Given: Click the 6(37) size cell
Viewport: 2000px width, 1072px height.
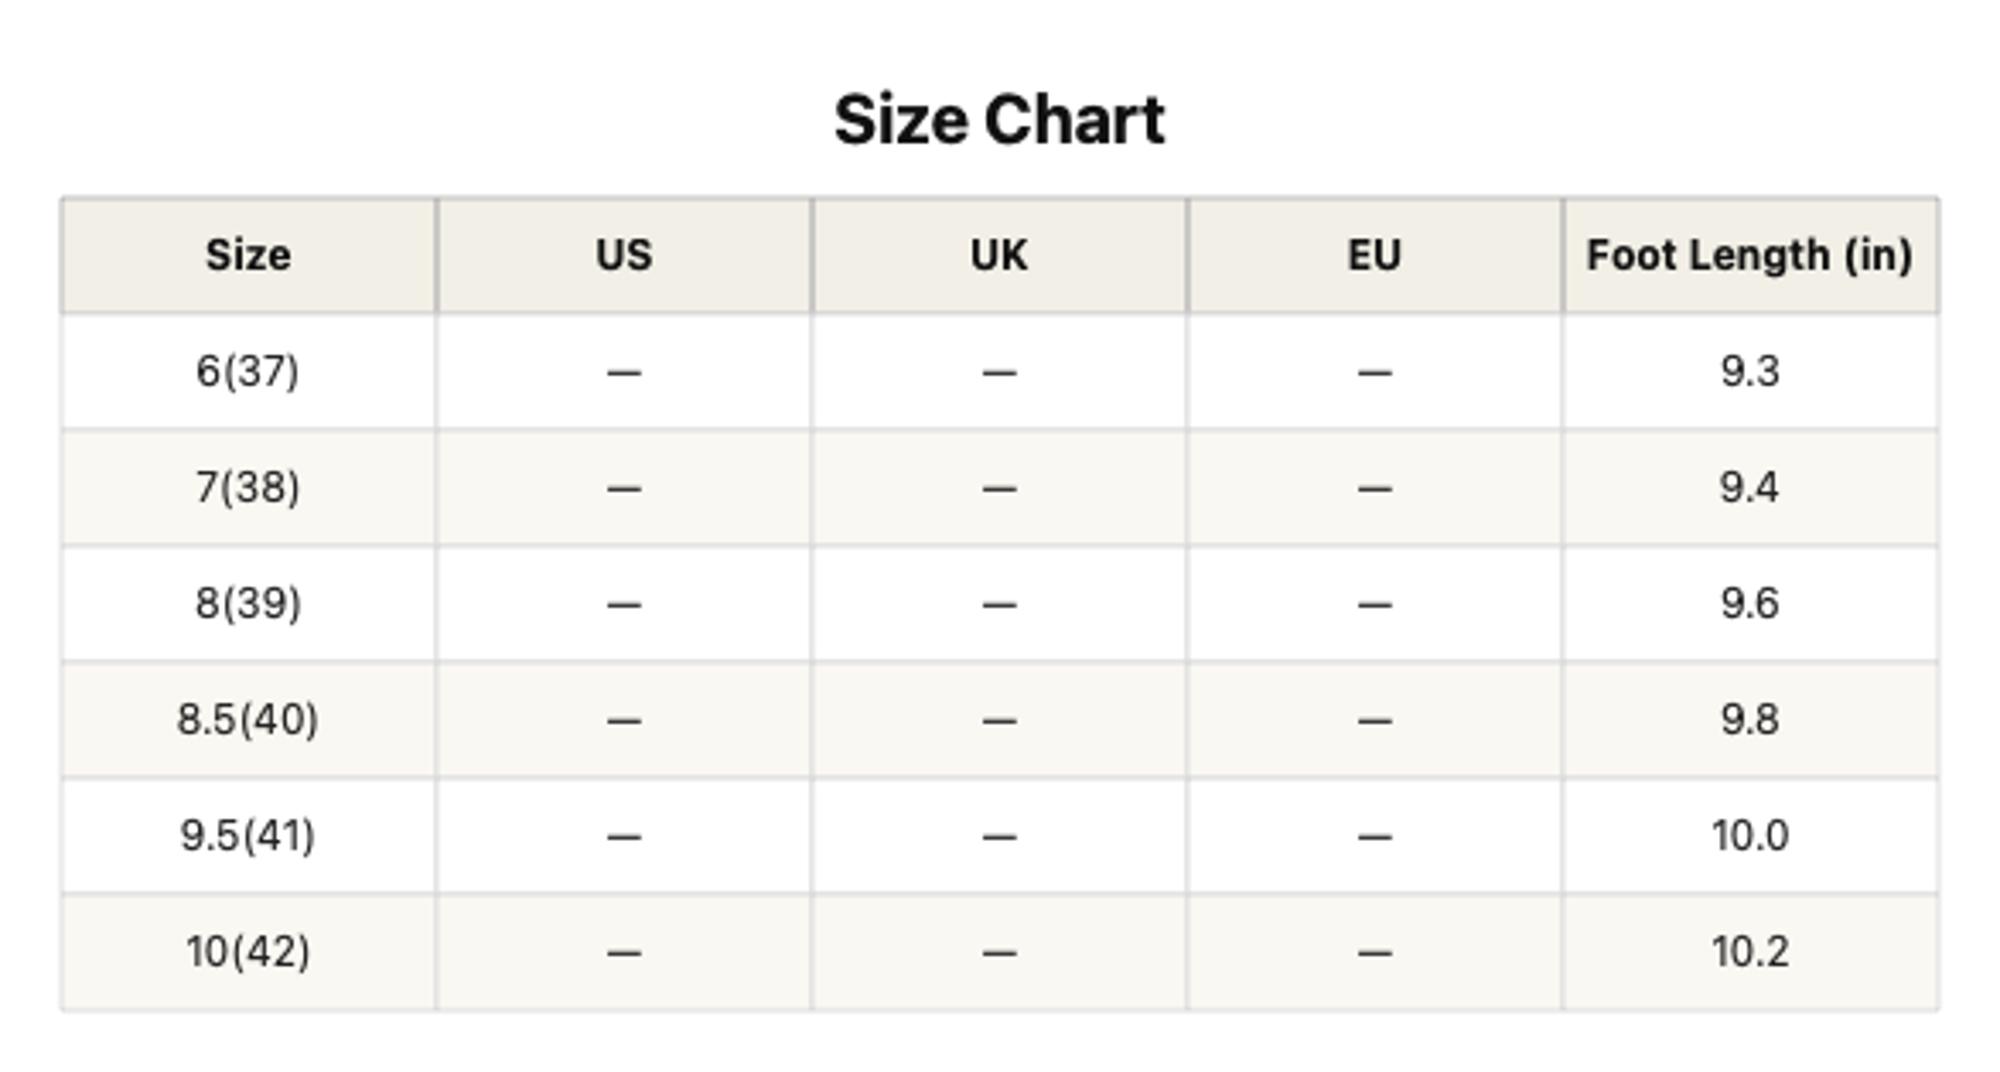Looking at the screenshot, I should 248,372.
